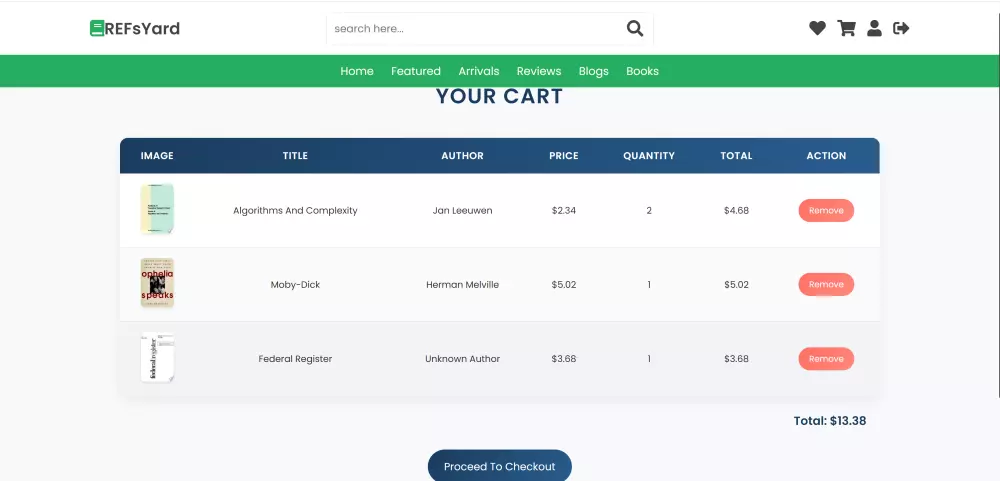
Task: Type in the search here field
Action: pyautogui.click(x=475, y=28)
